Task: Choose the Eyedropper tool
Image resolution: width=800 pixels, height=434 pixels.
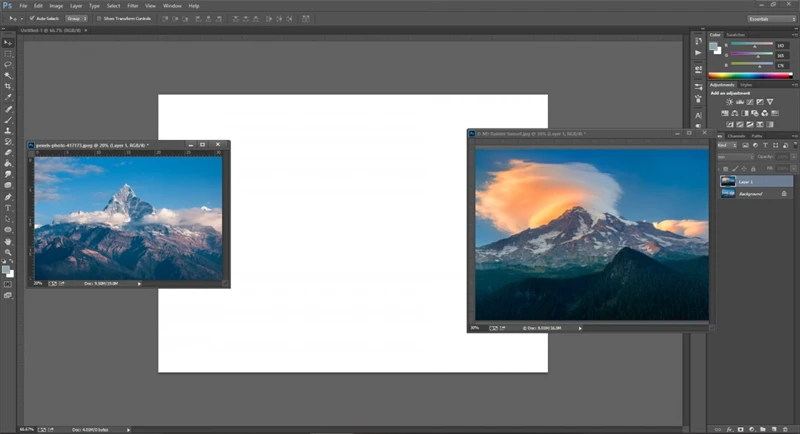Action: [8, 97]
